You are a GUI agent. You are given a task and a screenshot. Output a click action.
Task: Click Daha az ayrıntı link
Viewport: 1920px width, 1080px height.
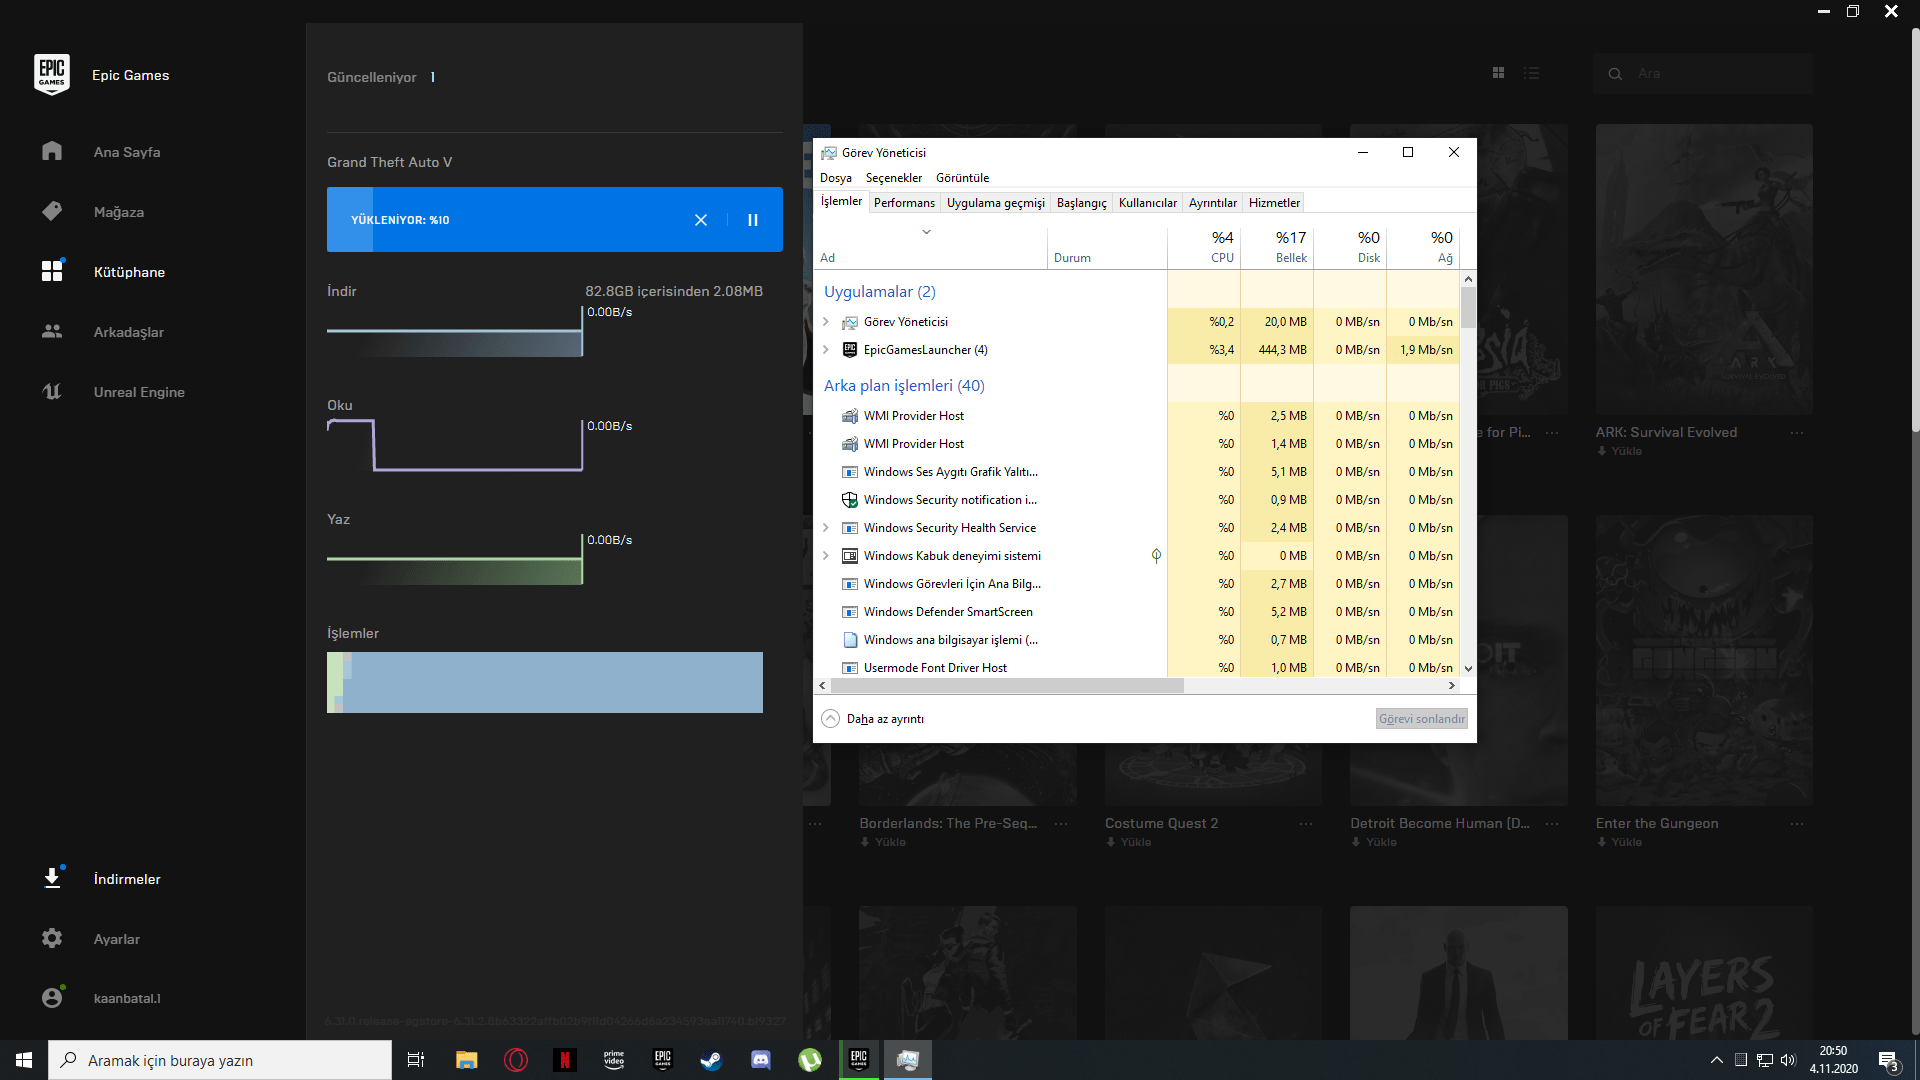point(884,719)
